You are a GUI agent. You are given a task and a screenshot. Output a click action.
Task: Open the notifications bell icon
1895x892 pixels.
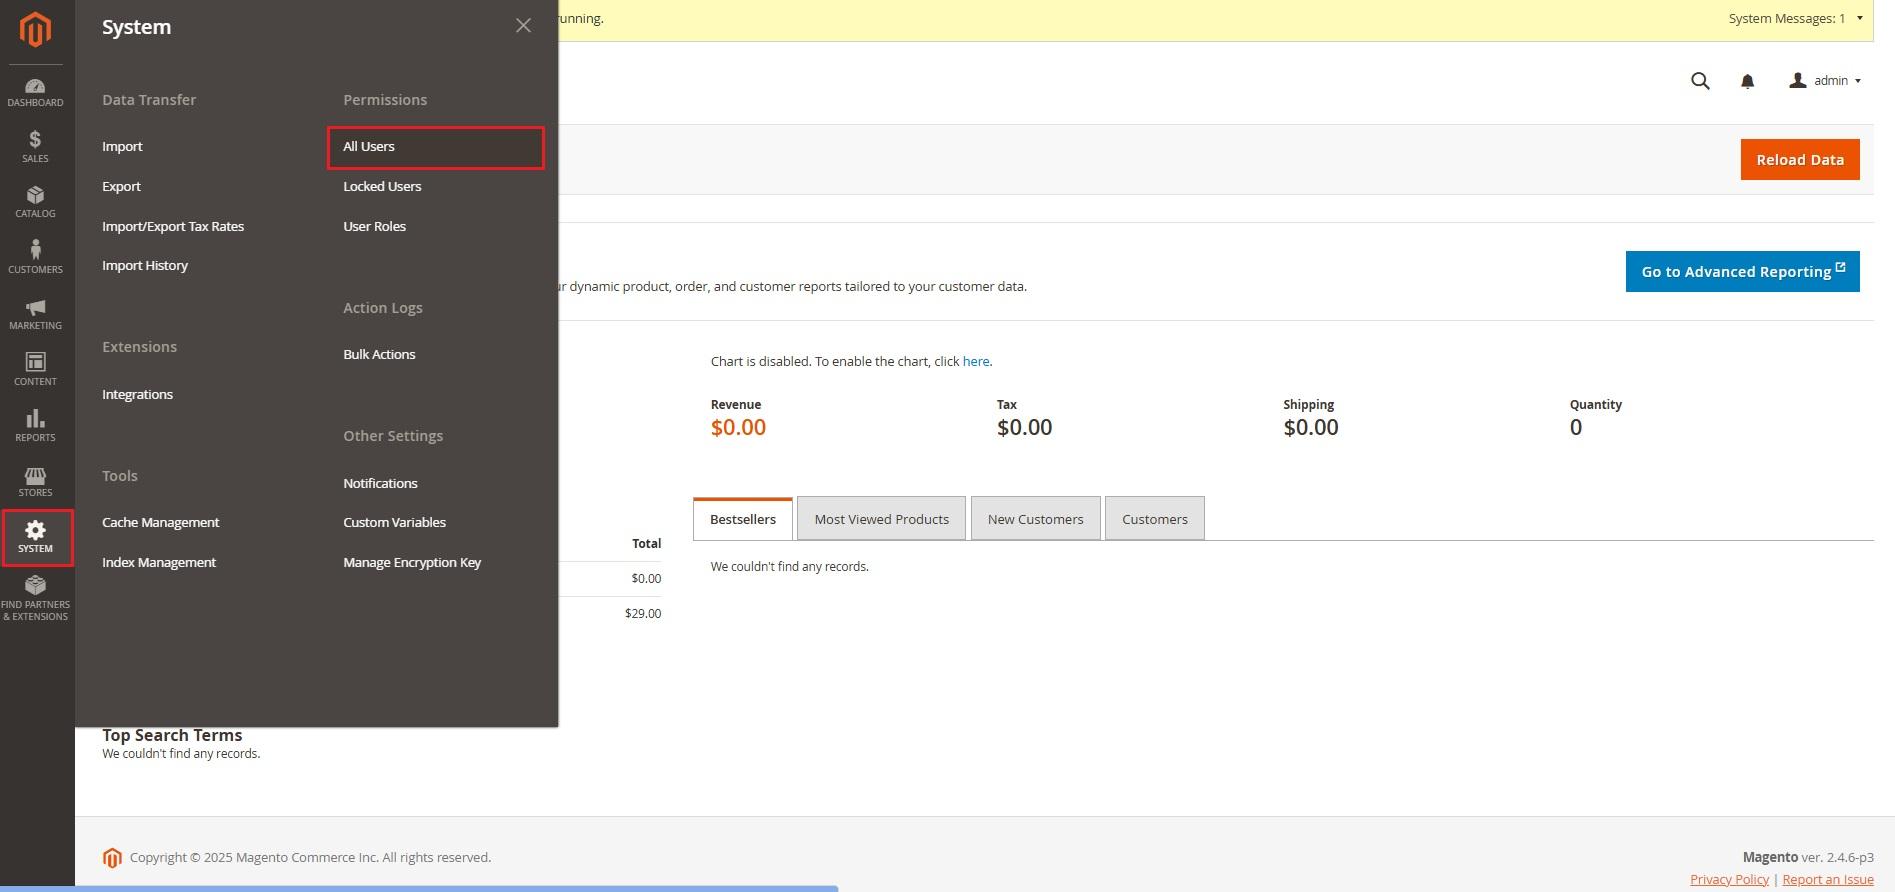tap(1747, 82)
